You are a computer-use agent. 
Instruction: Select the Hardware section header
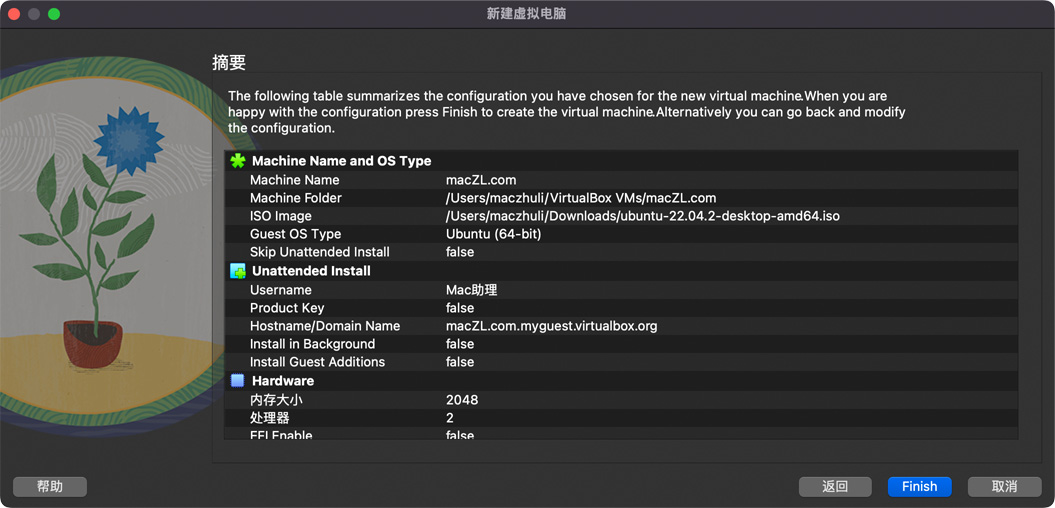pyautogui.click(x=283, y=381)
